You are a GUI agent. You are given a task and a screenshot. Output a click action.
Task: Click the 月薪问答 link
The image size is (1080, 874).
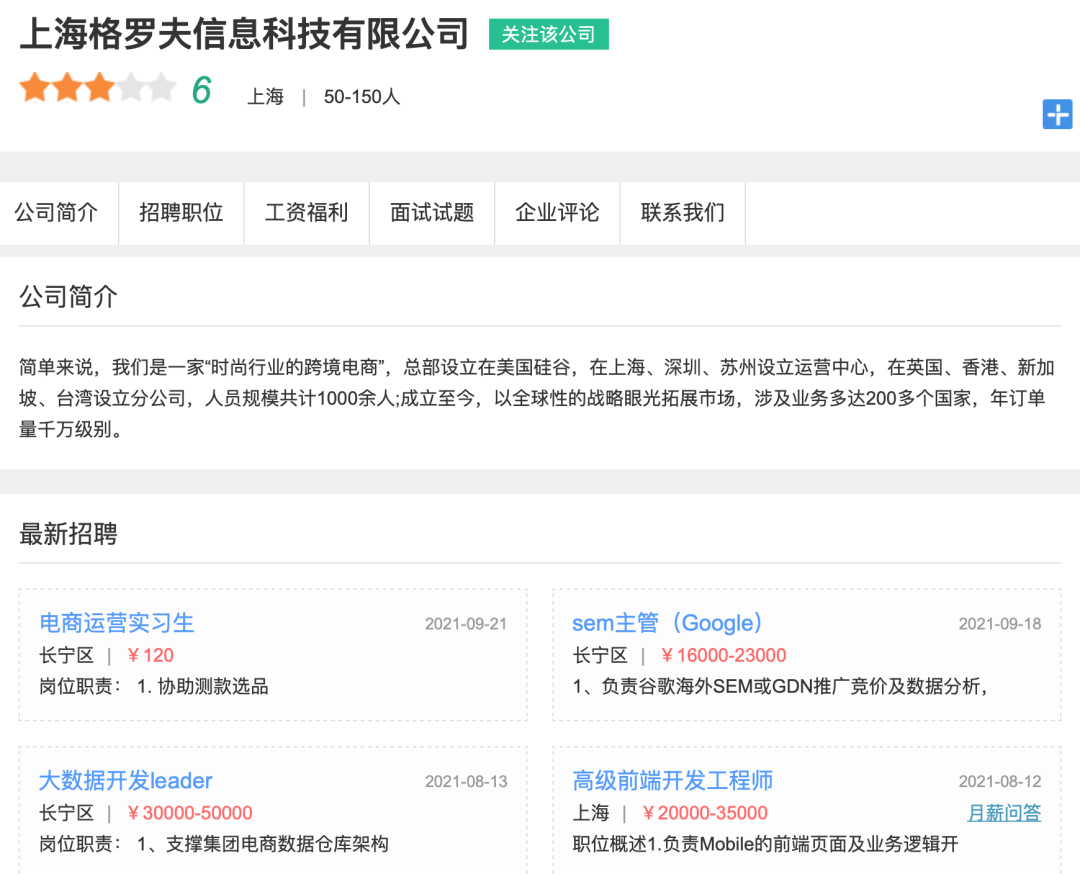pos(1004,813)
